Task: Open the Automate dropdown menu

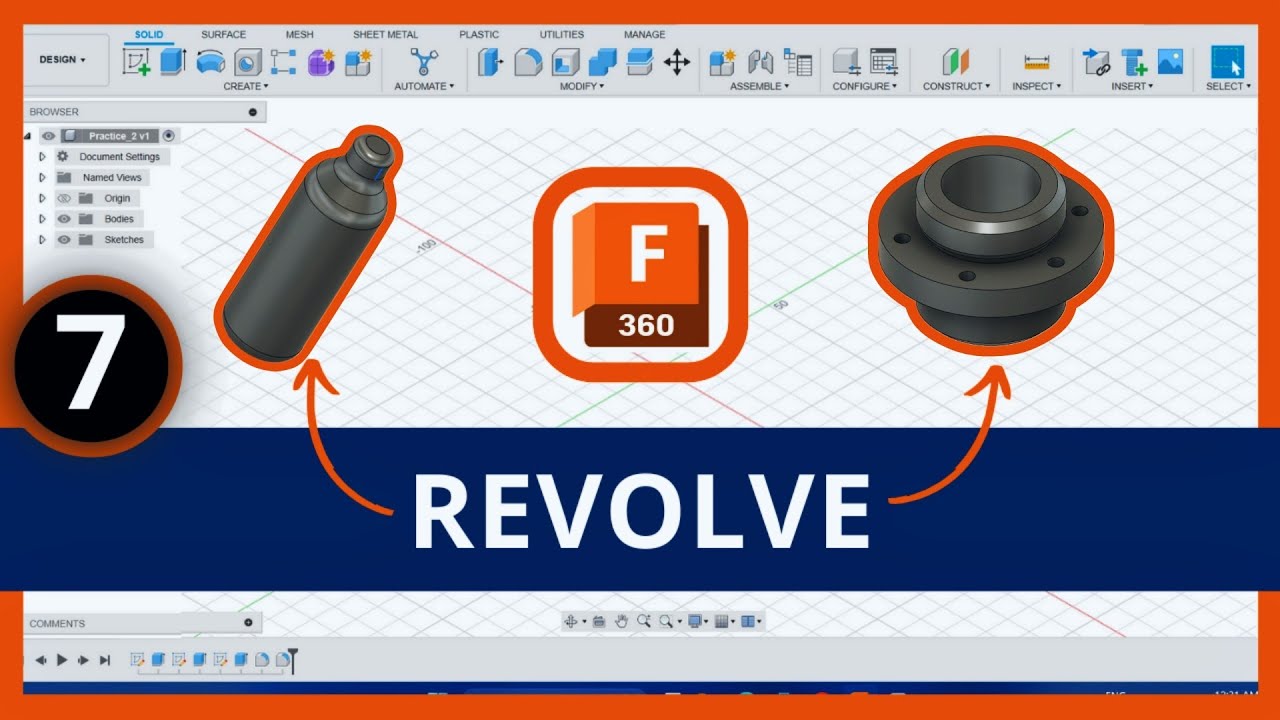Action: point(424,87)
